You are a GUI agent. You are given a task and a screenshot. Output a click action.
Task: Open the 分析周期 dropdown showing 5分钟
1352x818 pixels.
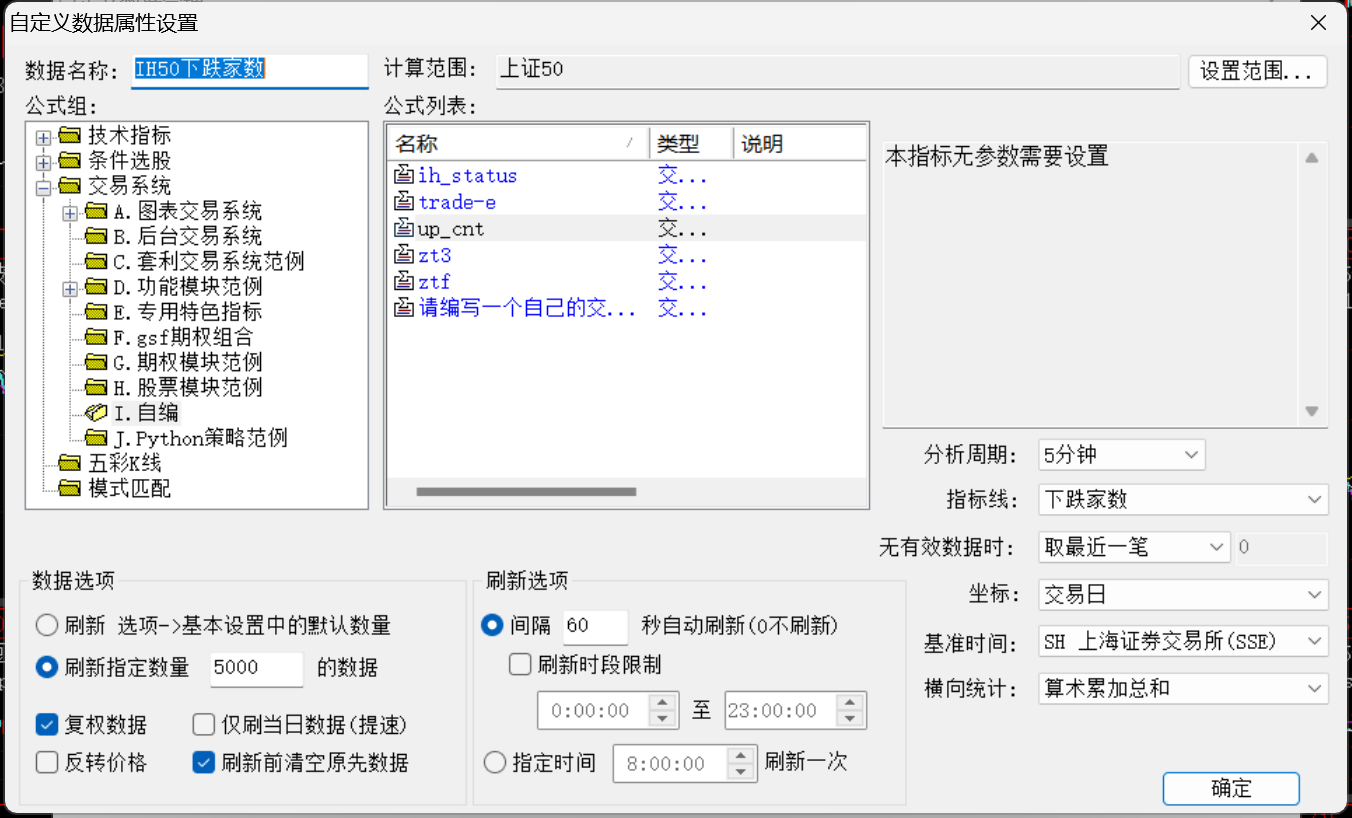(1121, 455)
